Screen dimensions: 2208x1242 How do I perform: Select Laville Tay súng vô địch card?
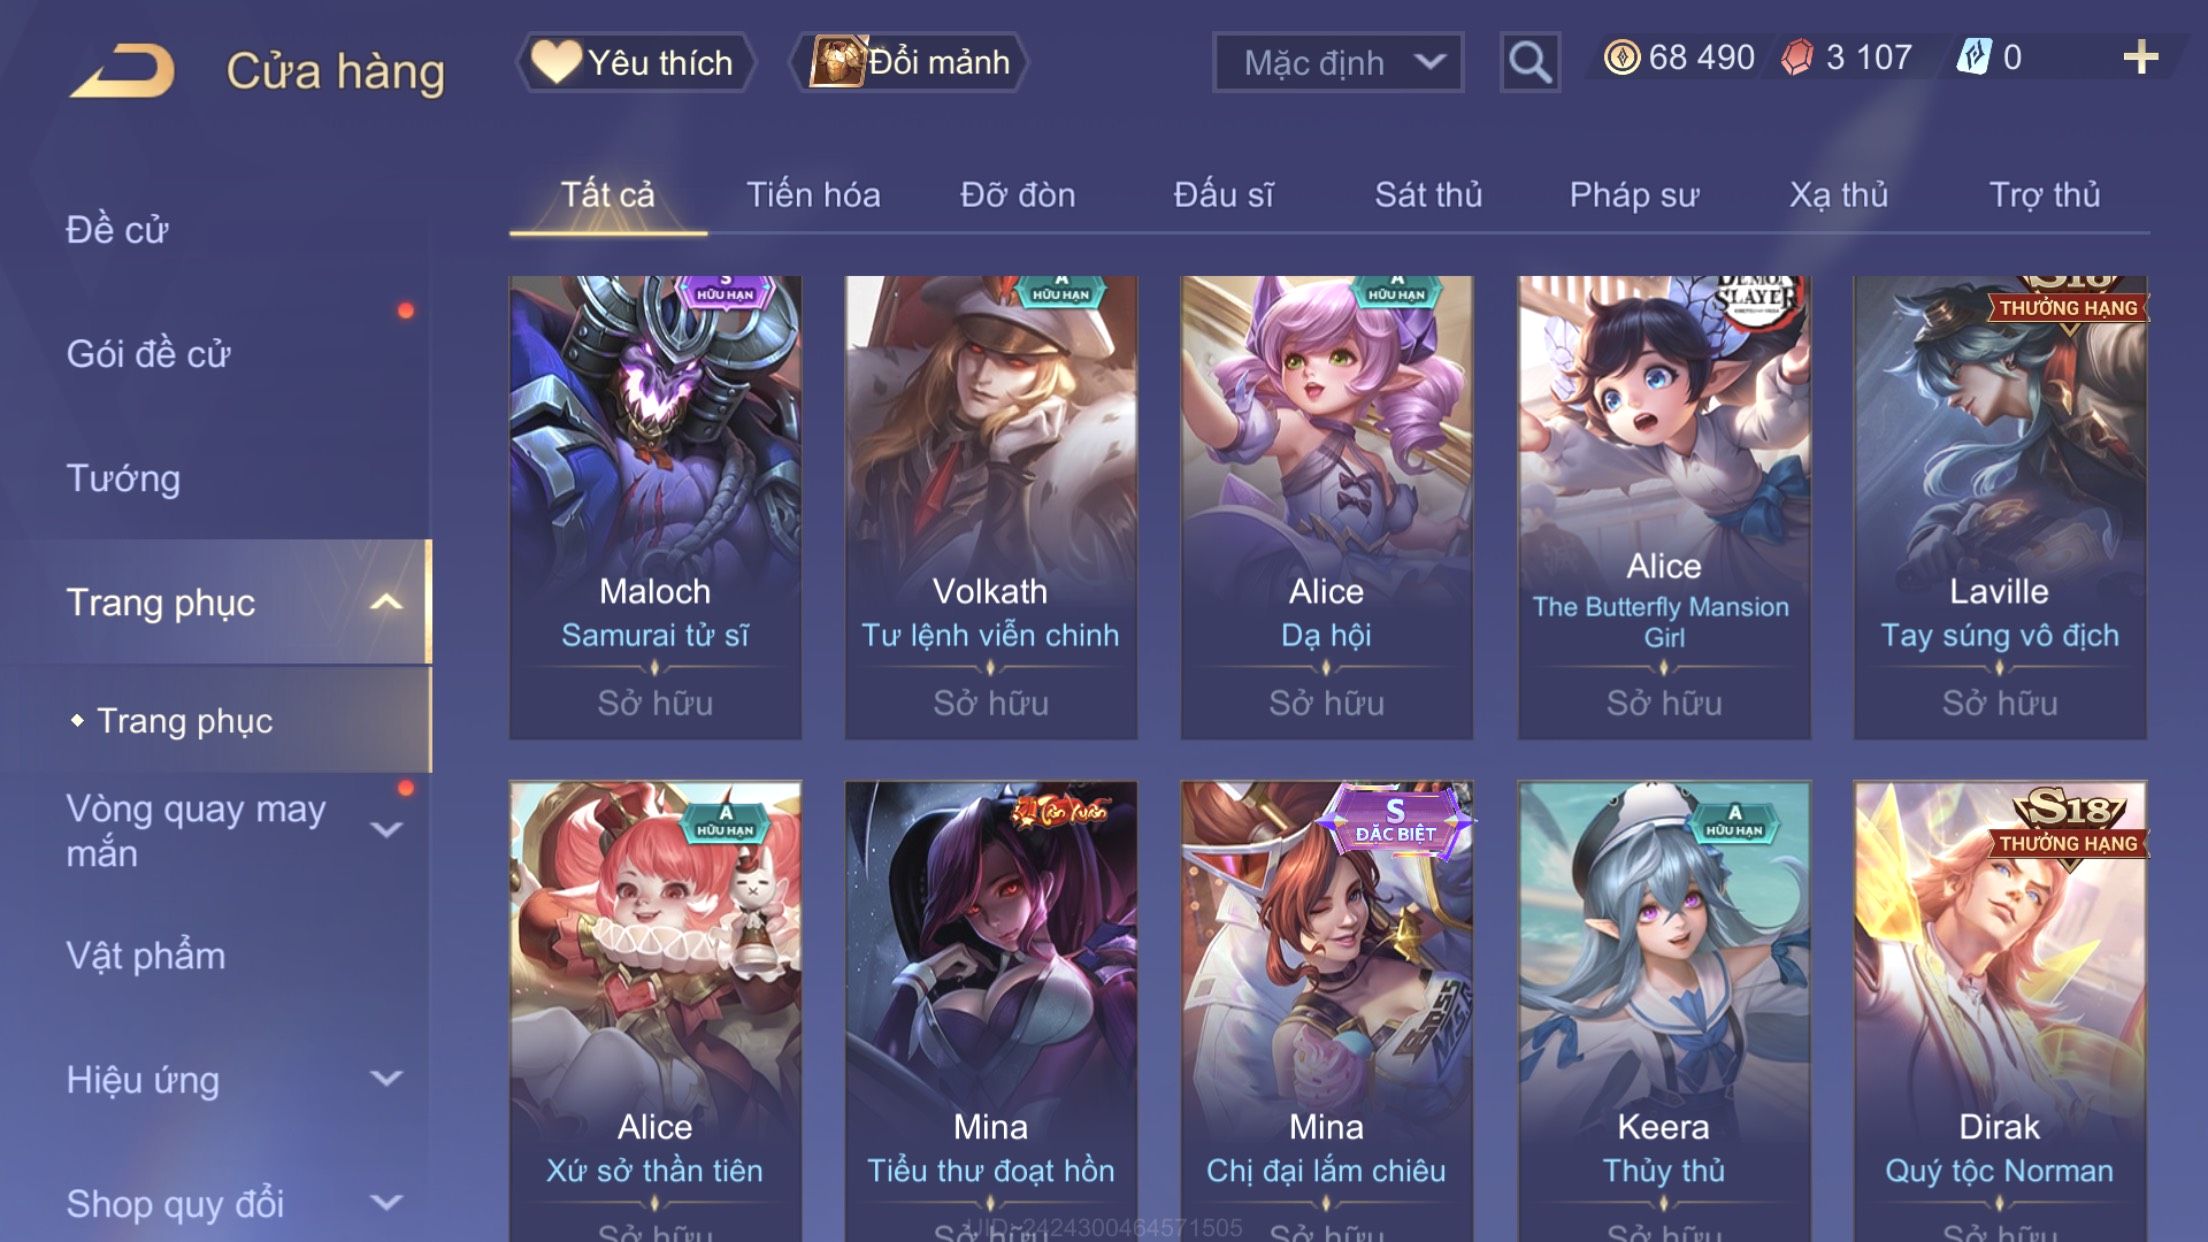click(x=1999, y=508)
